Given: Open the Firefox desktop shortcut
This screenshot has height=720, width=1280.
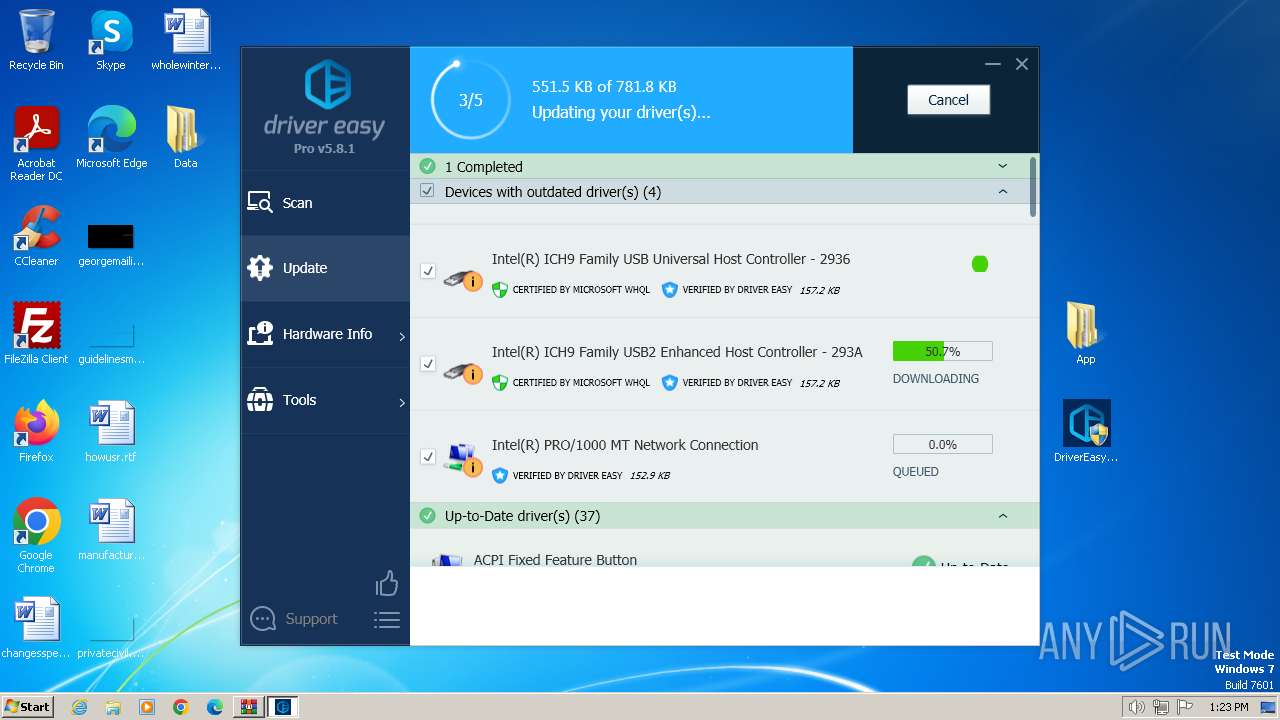Looking at the screenshot, I should pyautogui.click(x=36, y=432).
